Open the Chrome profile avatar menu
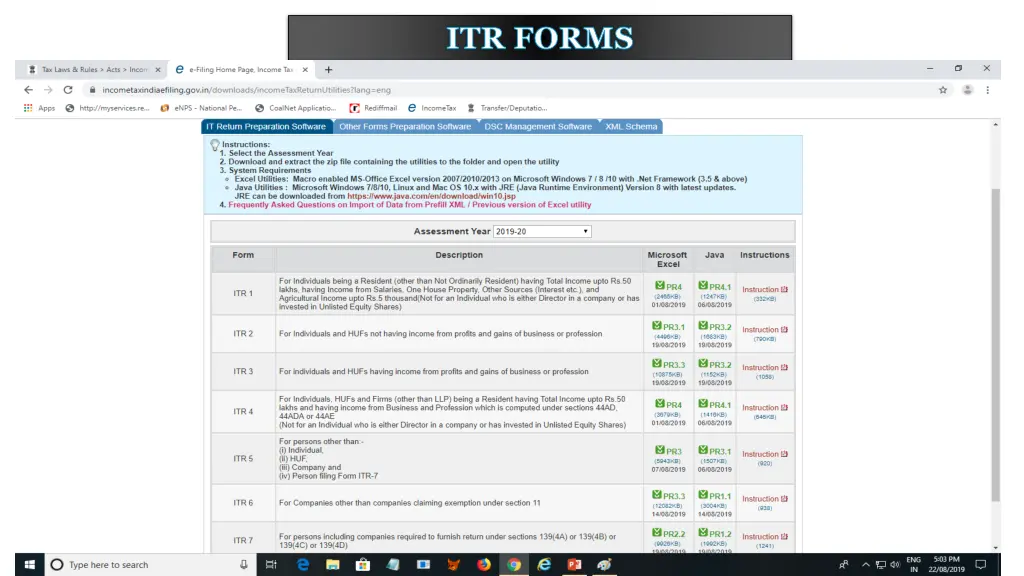 pyautogui.click(x=967, y=90)
